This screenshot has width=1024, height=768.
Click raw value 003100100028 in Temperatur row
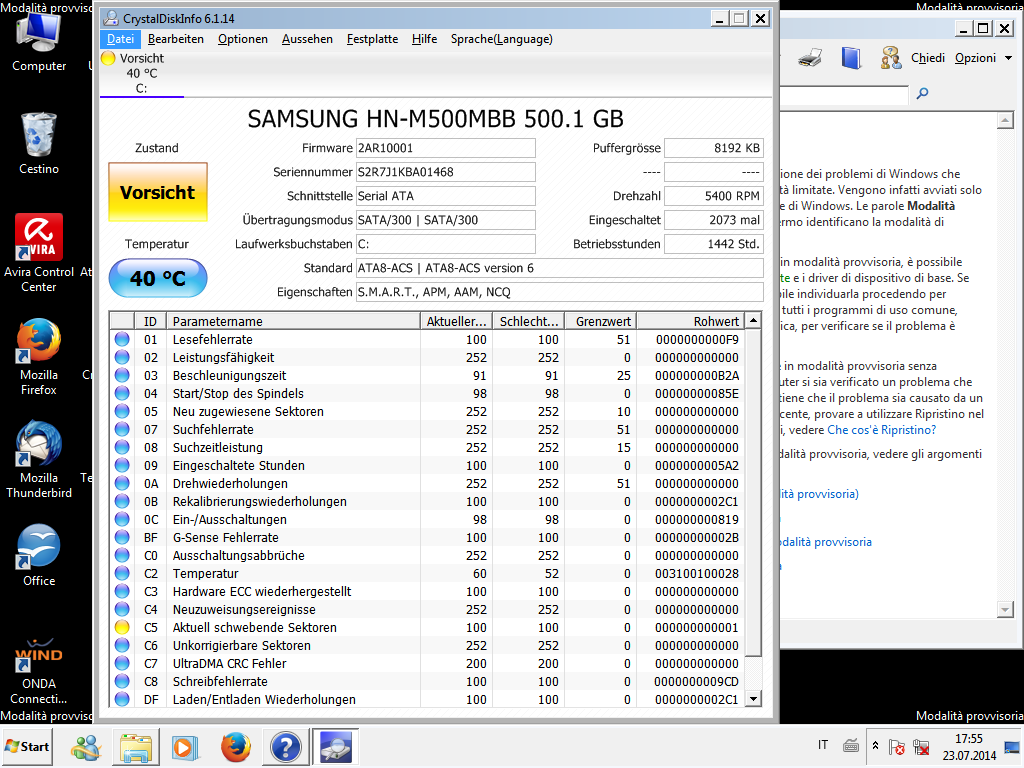coord(696,573)
